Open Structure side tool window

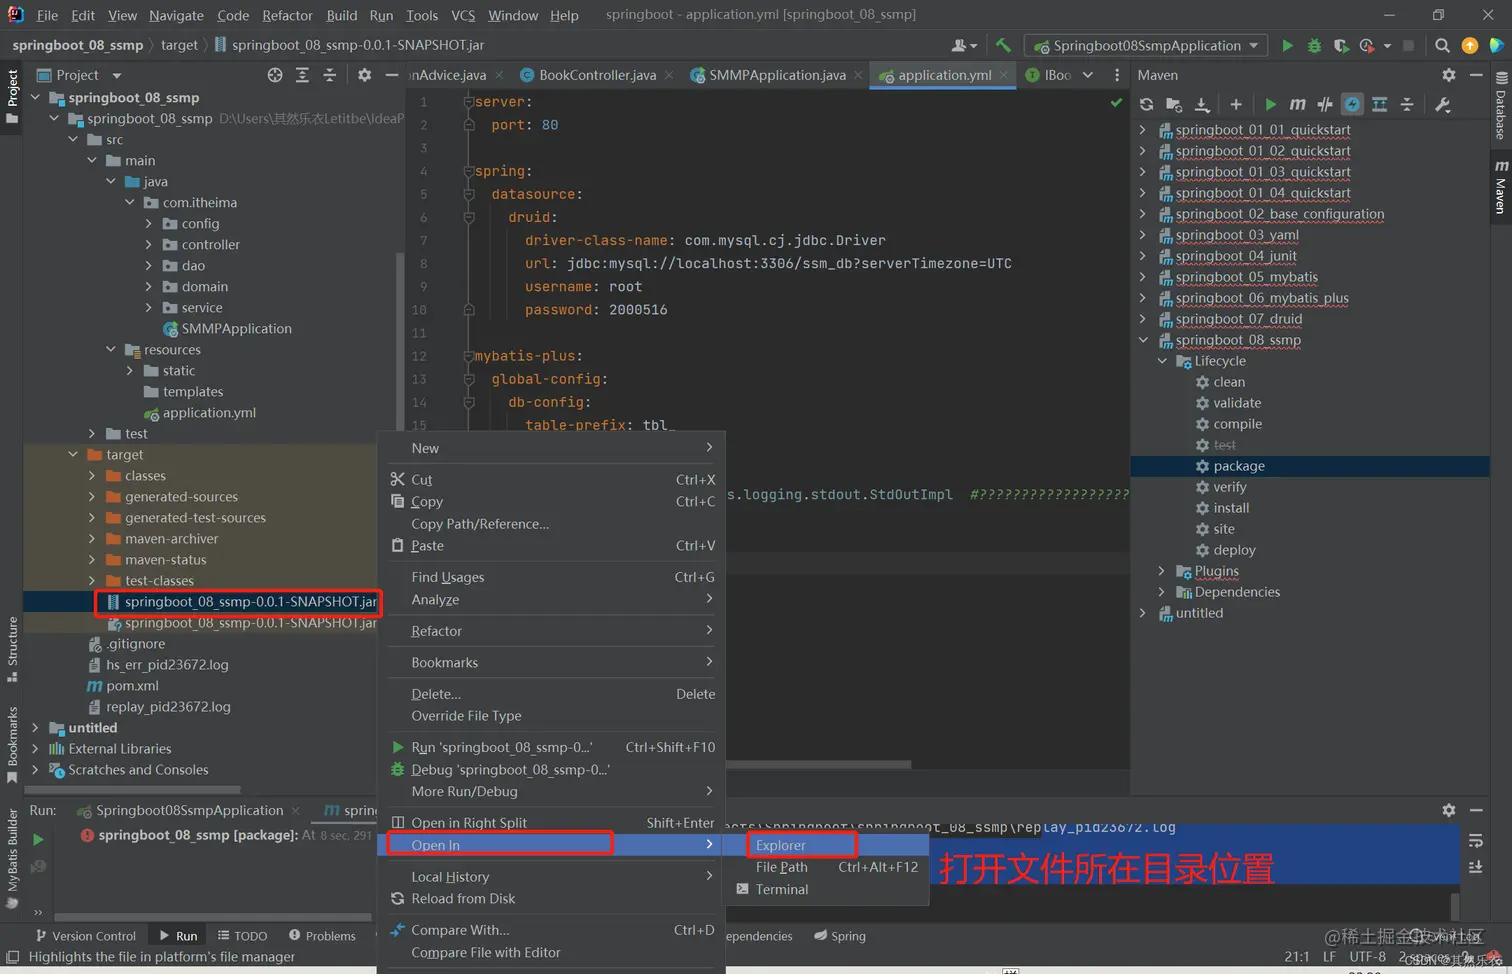pyautogui.click(x=12, y=649)
